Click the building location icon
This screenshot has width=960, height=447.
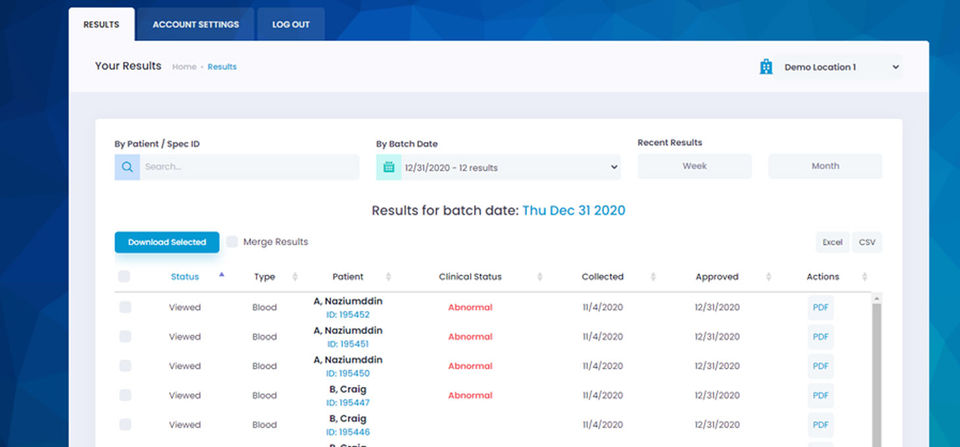point(766,67)
